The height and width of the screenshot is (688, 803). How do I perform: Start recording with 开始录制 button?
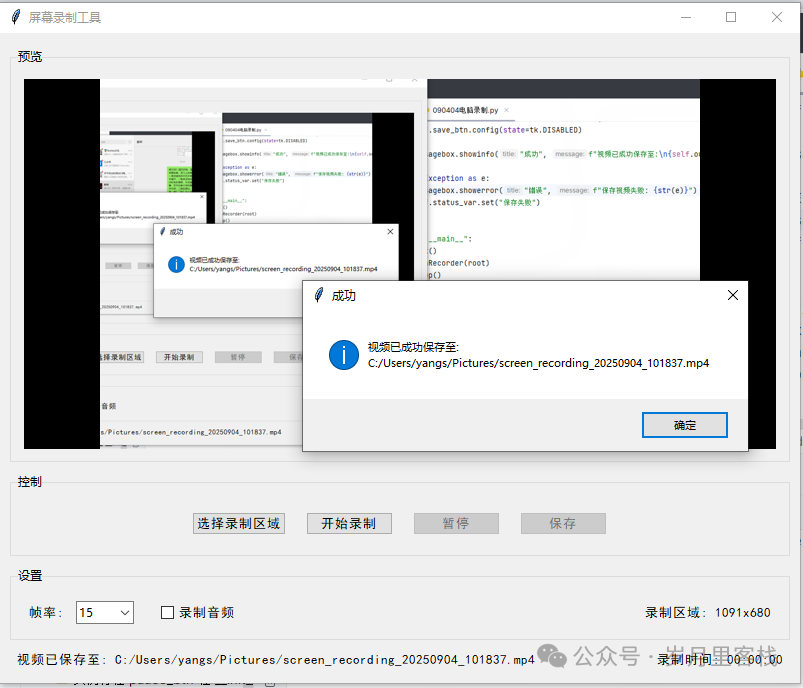click(x=349, y=524)
